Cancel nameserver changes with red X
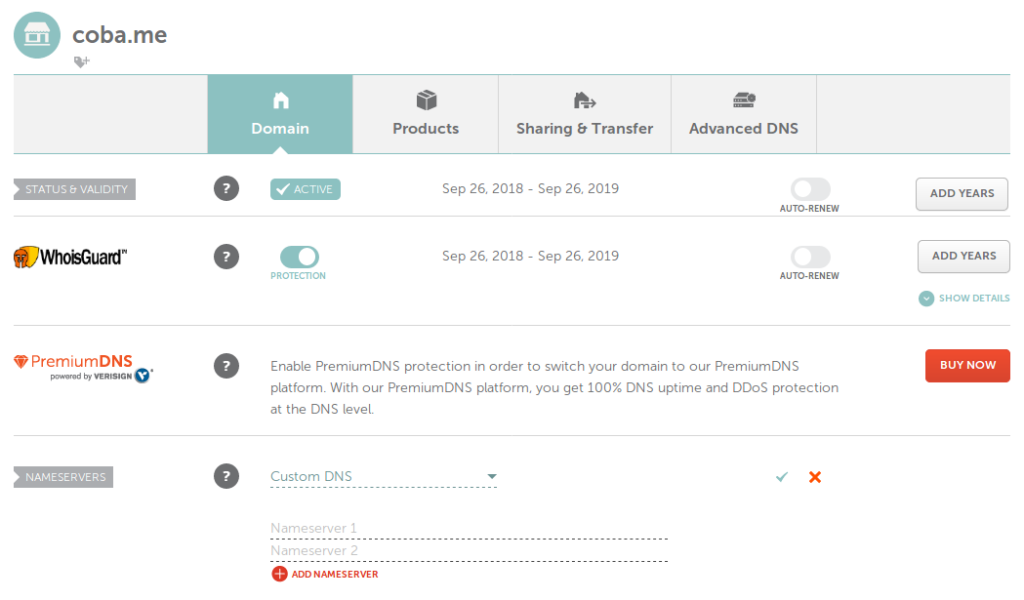Image resolution: width=1024 pixels, height=600 pixels. click(815, 477)
